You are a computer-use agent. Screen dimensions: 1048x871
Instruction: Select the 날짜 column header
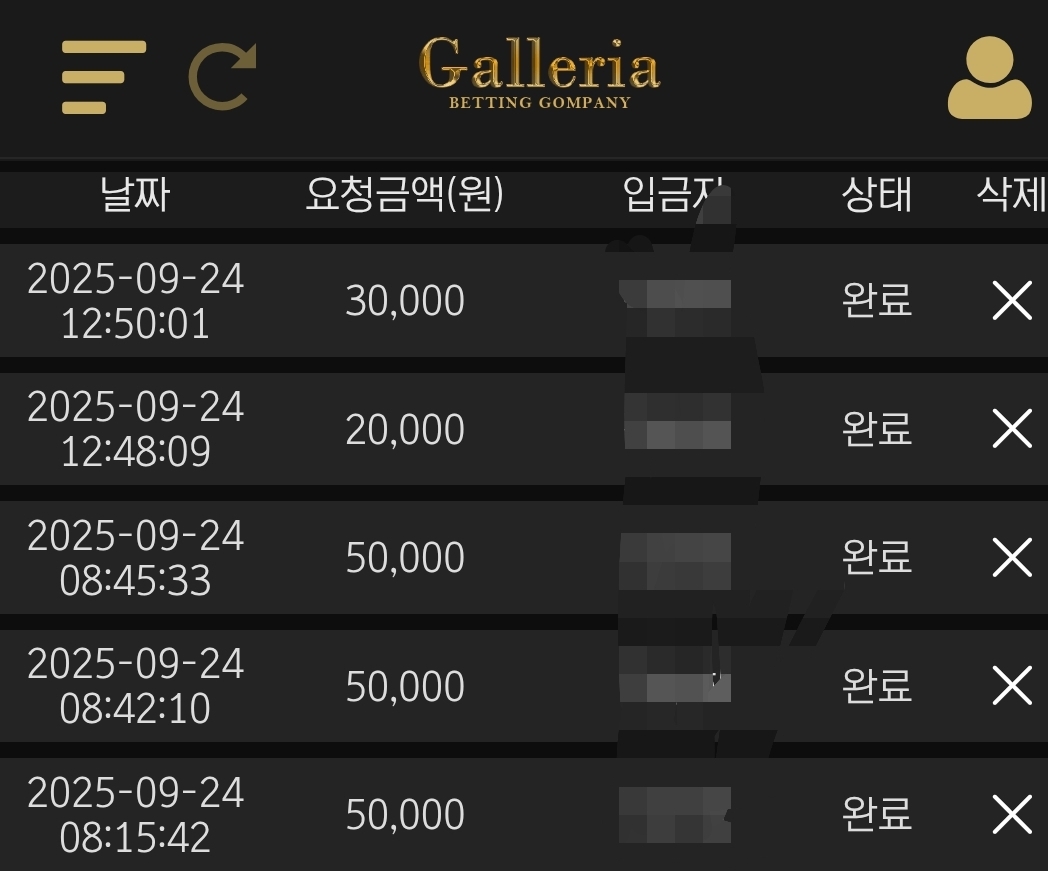135,195
